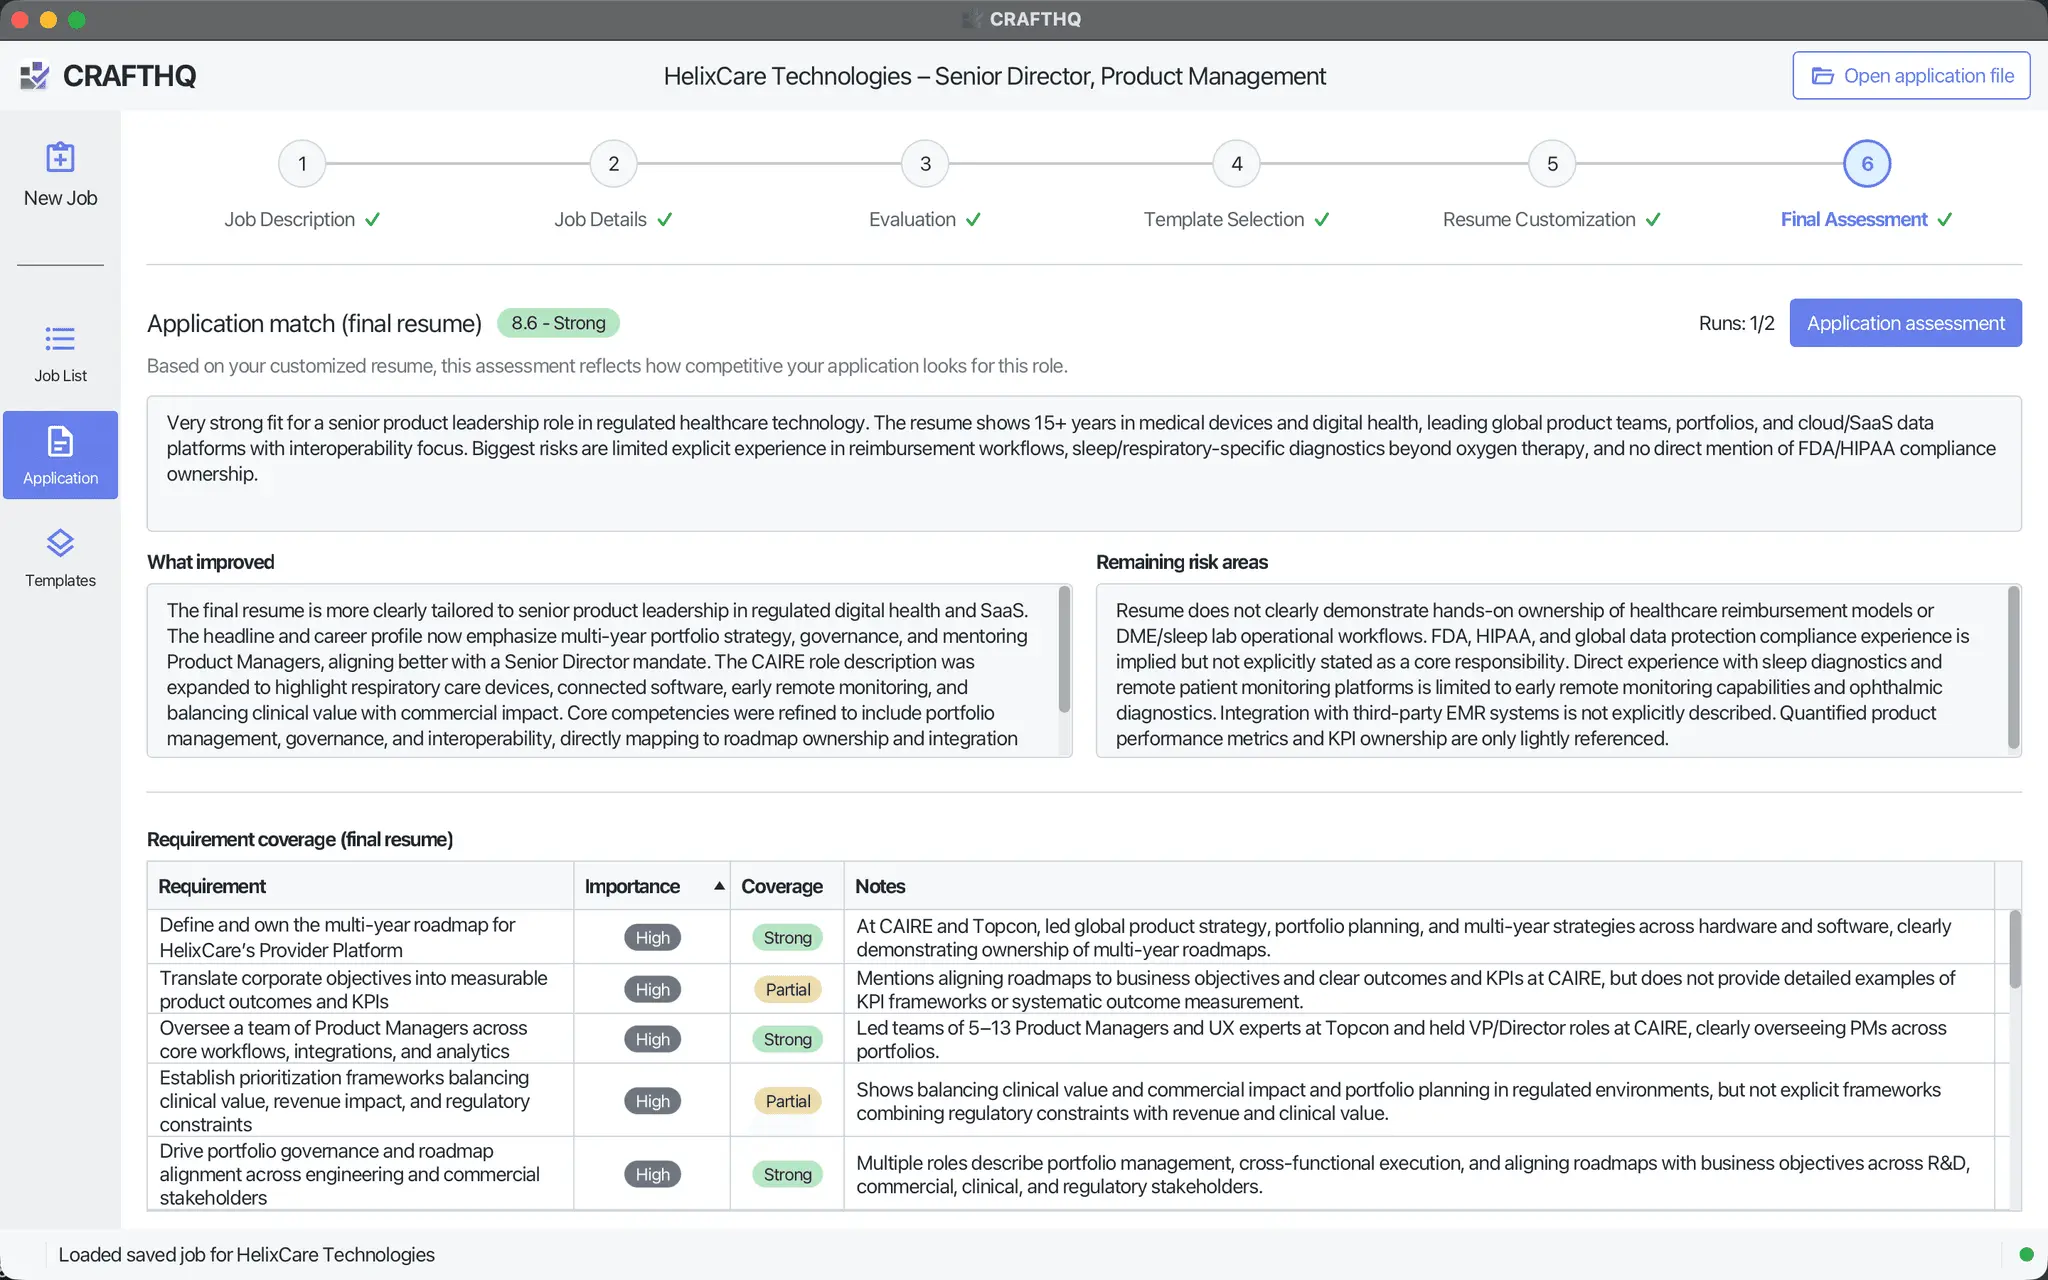Click the green status indicator dot

[x=2026, y=1254]
